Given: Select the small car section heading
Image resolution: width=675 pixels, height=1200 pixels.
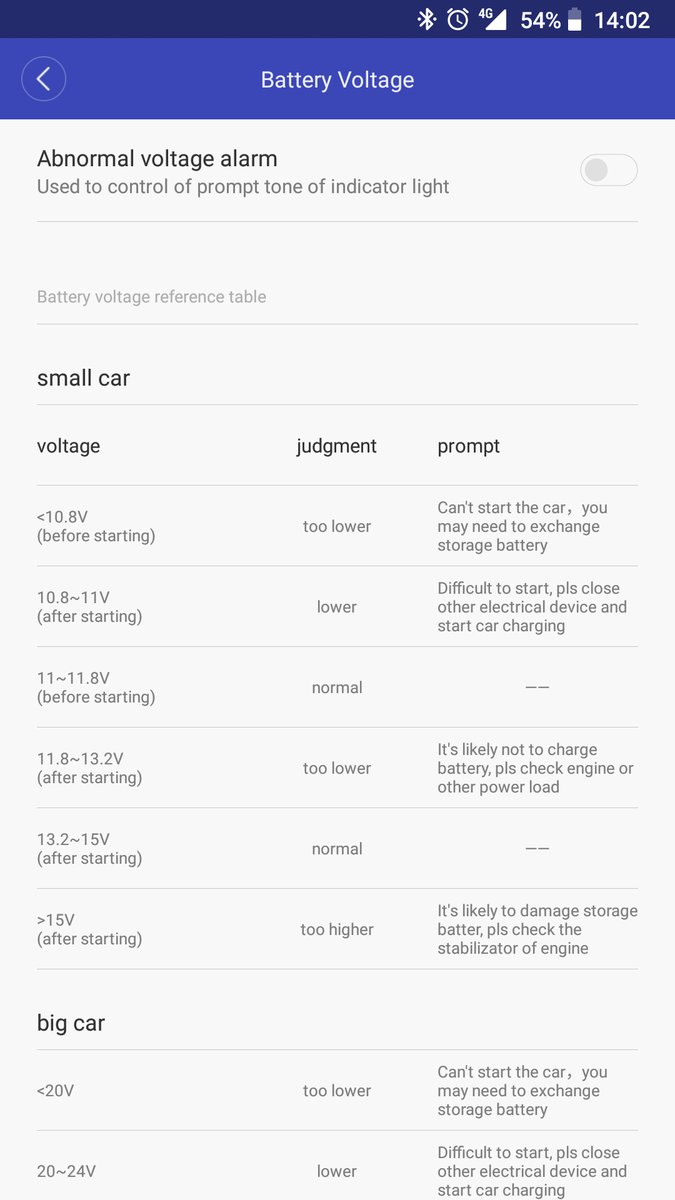Looking at the screenshot, I should [84, 378].
